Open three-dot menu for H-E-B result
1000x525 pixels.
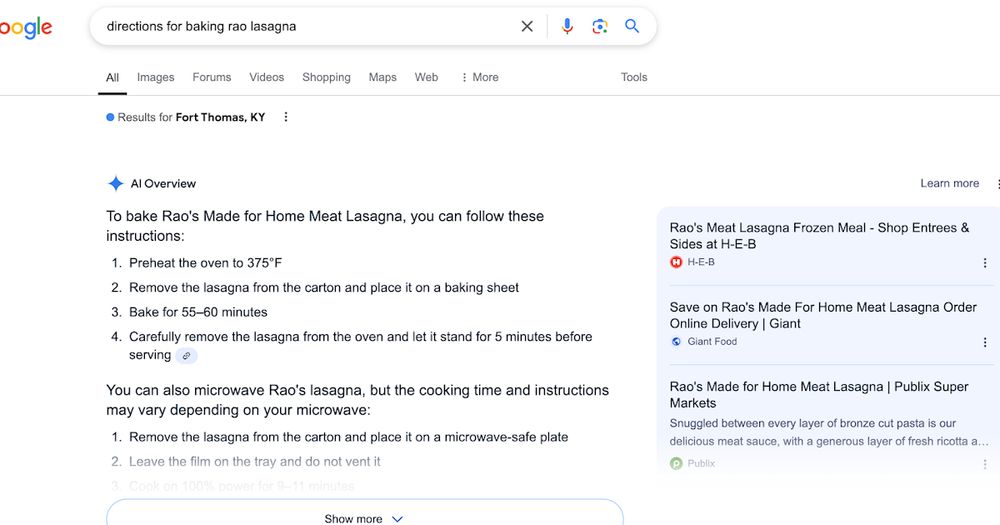click(985, 263)
